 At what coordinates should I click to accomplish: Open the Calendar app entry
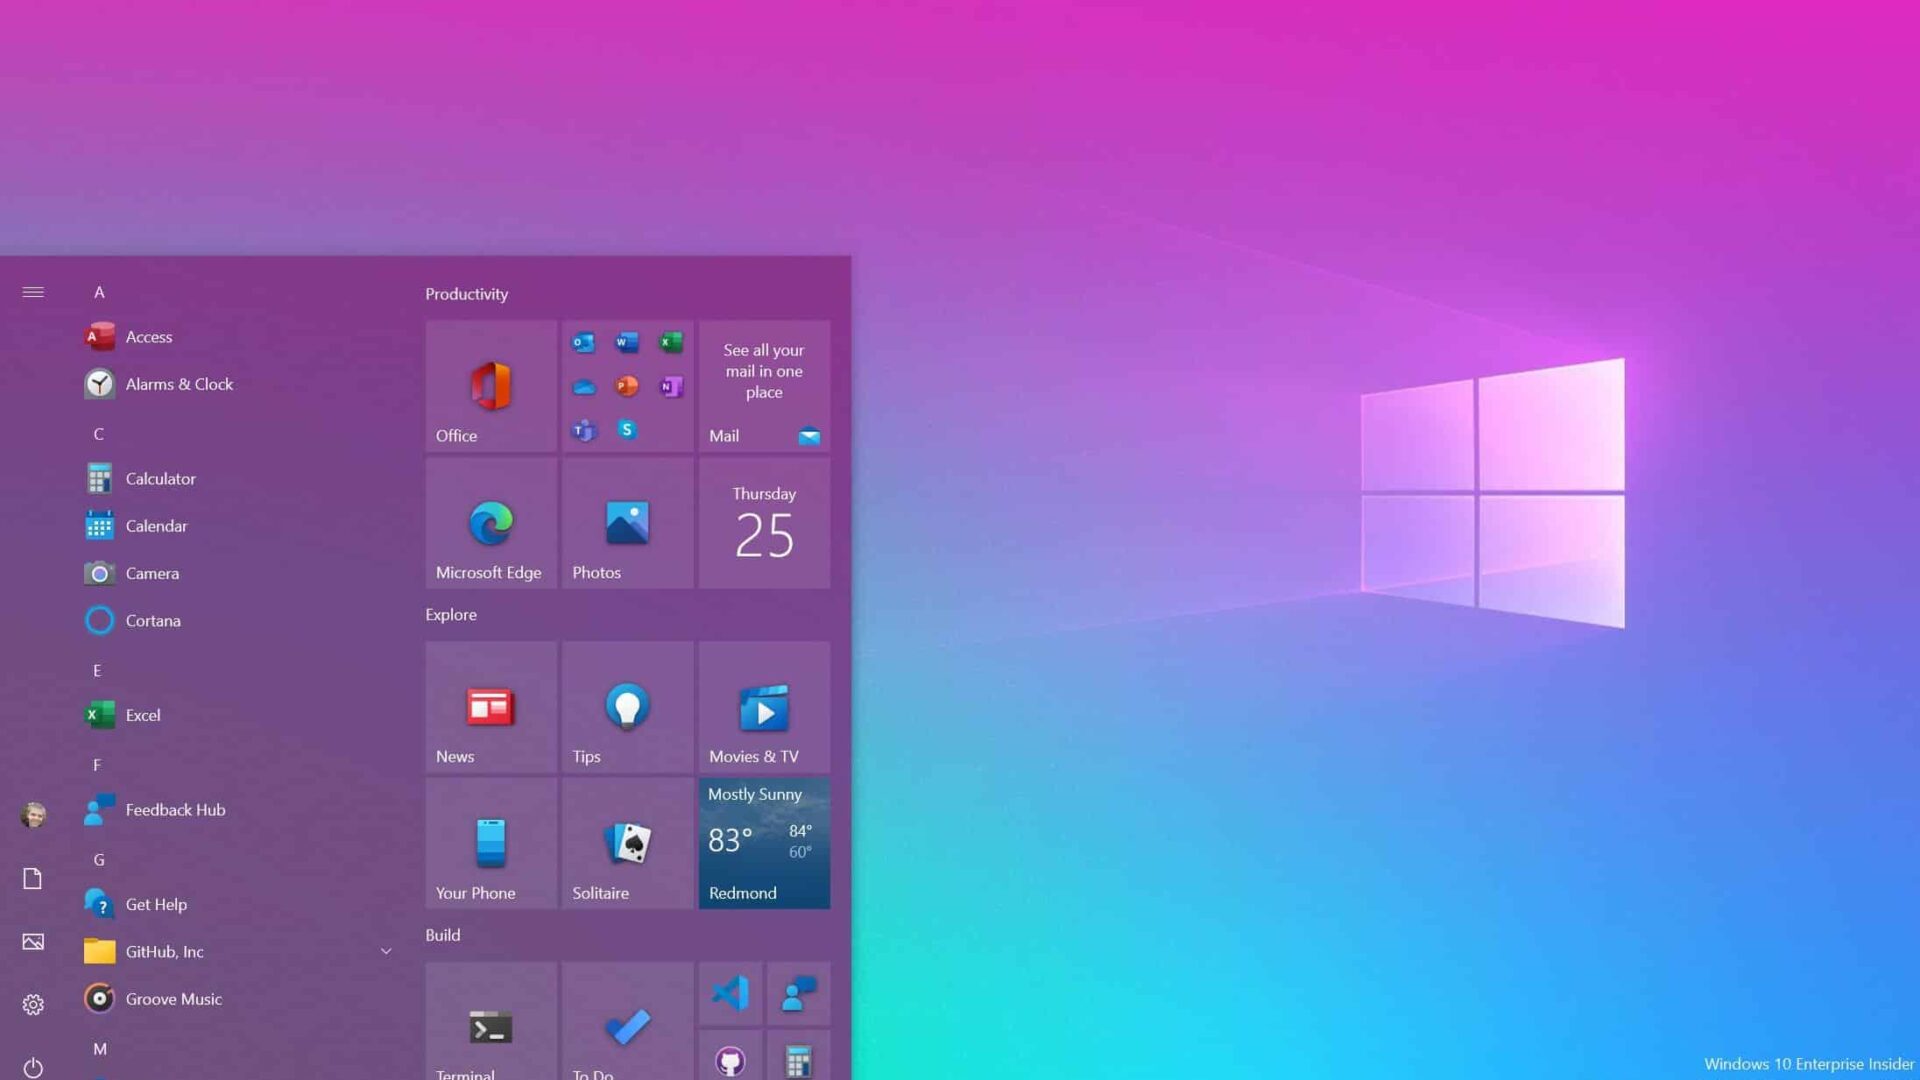tap(238, 526)
